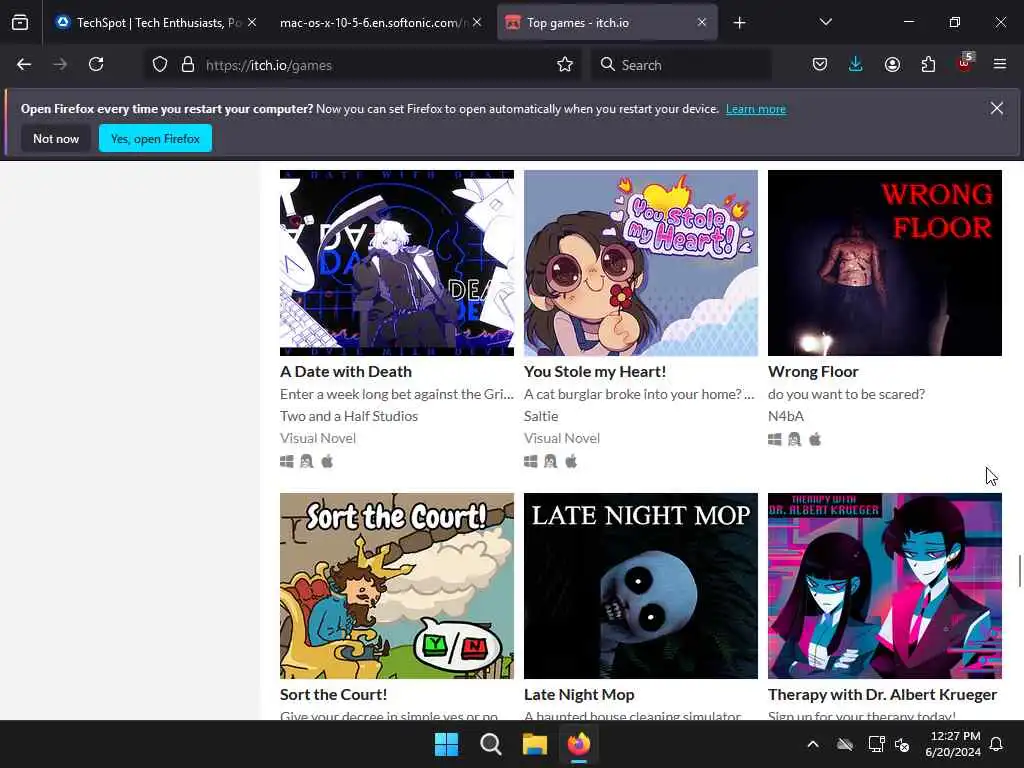Dismiss the Firefox startup notification bar

997,108
